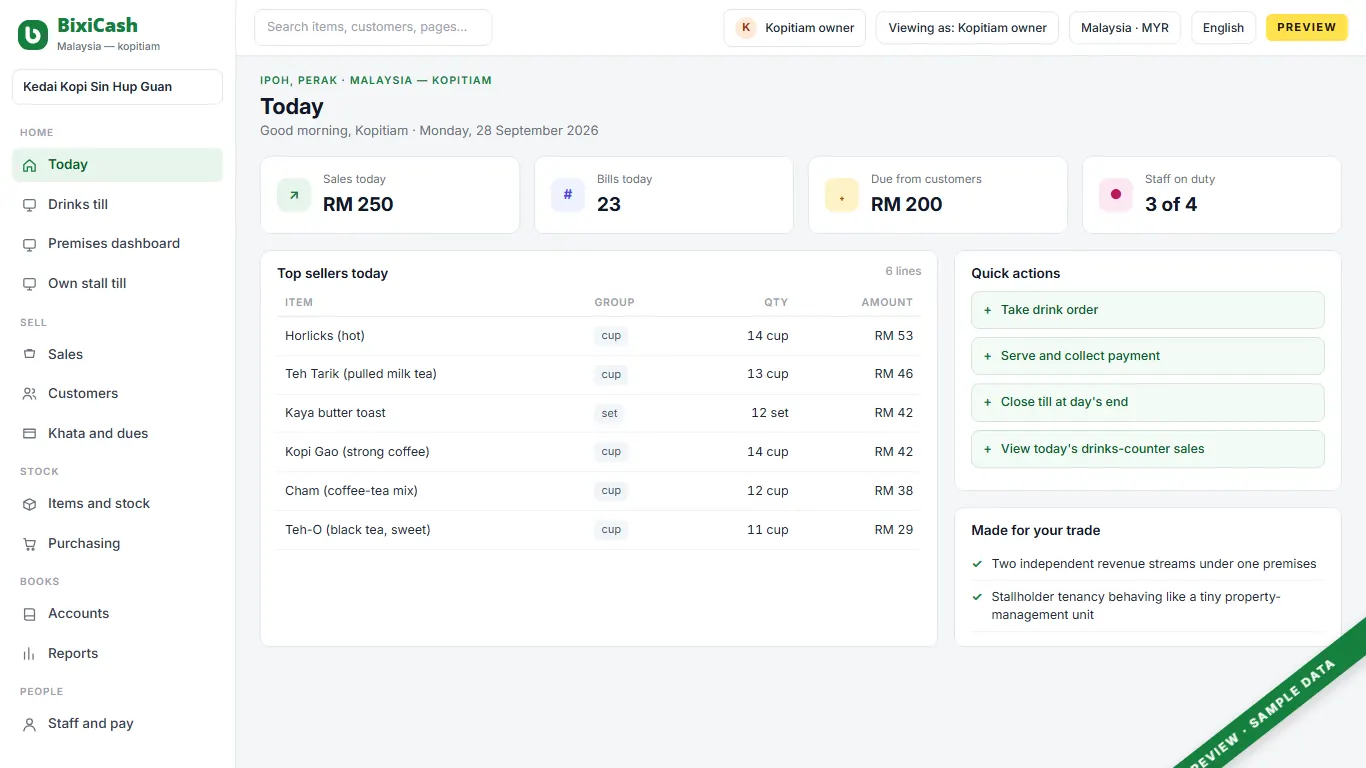Click the yellow PREVIEW button
Viewport: 1366px width, 768px height.
click(x=1307, y=28)
